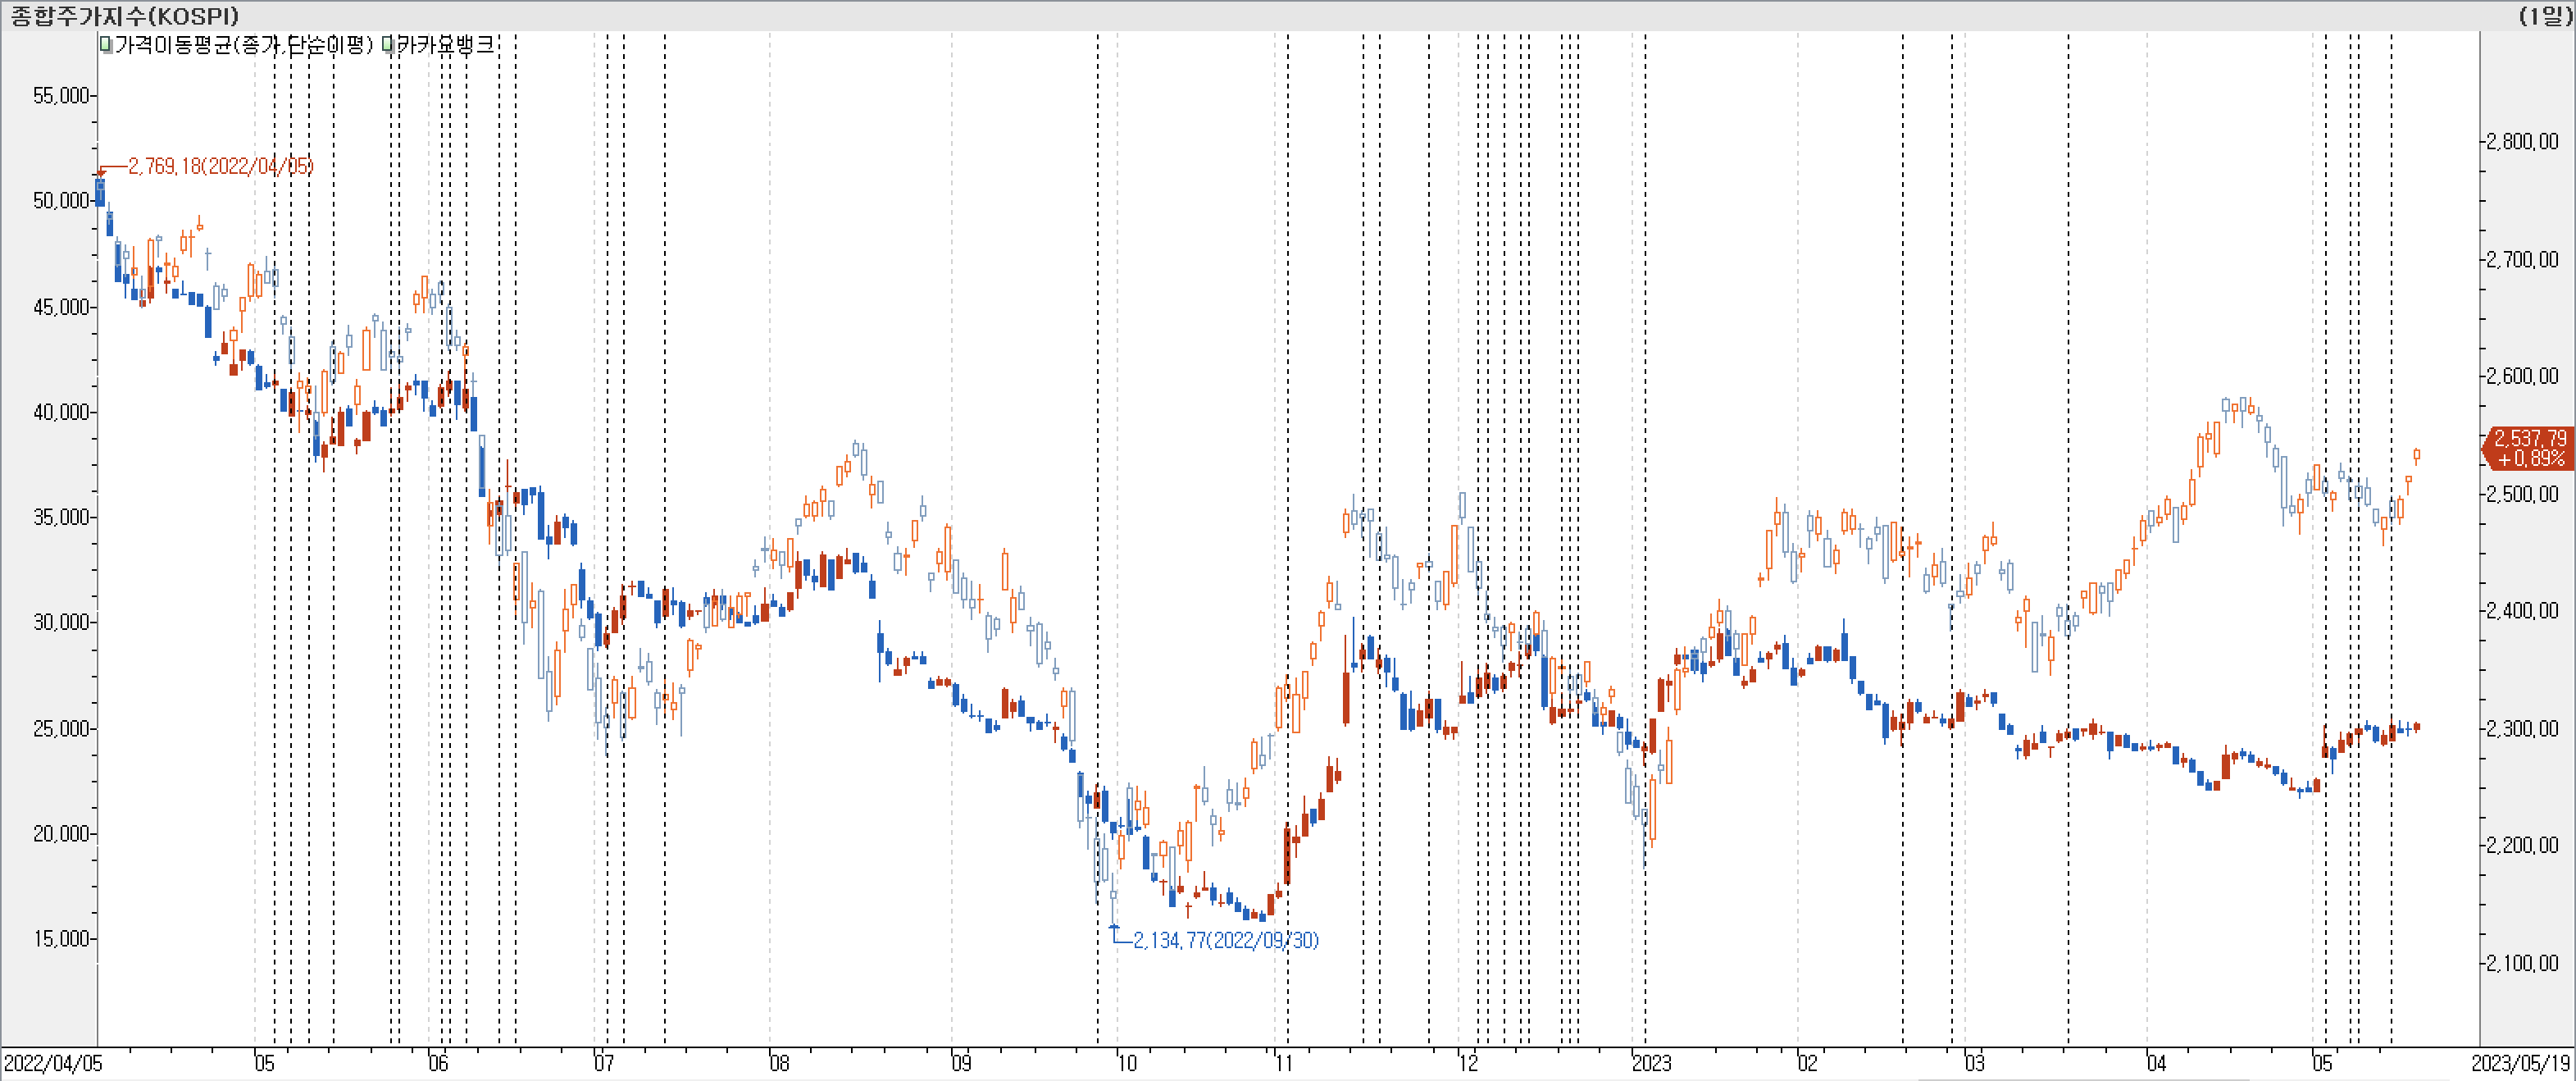The image size is (2576, 1081).
Task: Click the 15,000 label on left price axis
Action: [61, 939]
